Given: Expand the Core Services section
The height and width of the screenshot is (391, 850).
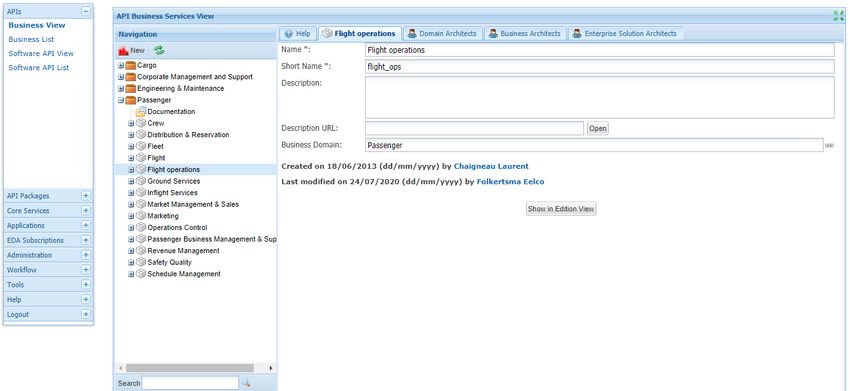Looking at the screenshot, I should point(86,210).
